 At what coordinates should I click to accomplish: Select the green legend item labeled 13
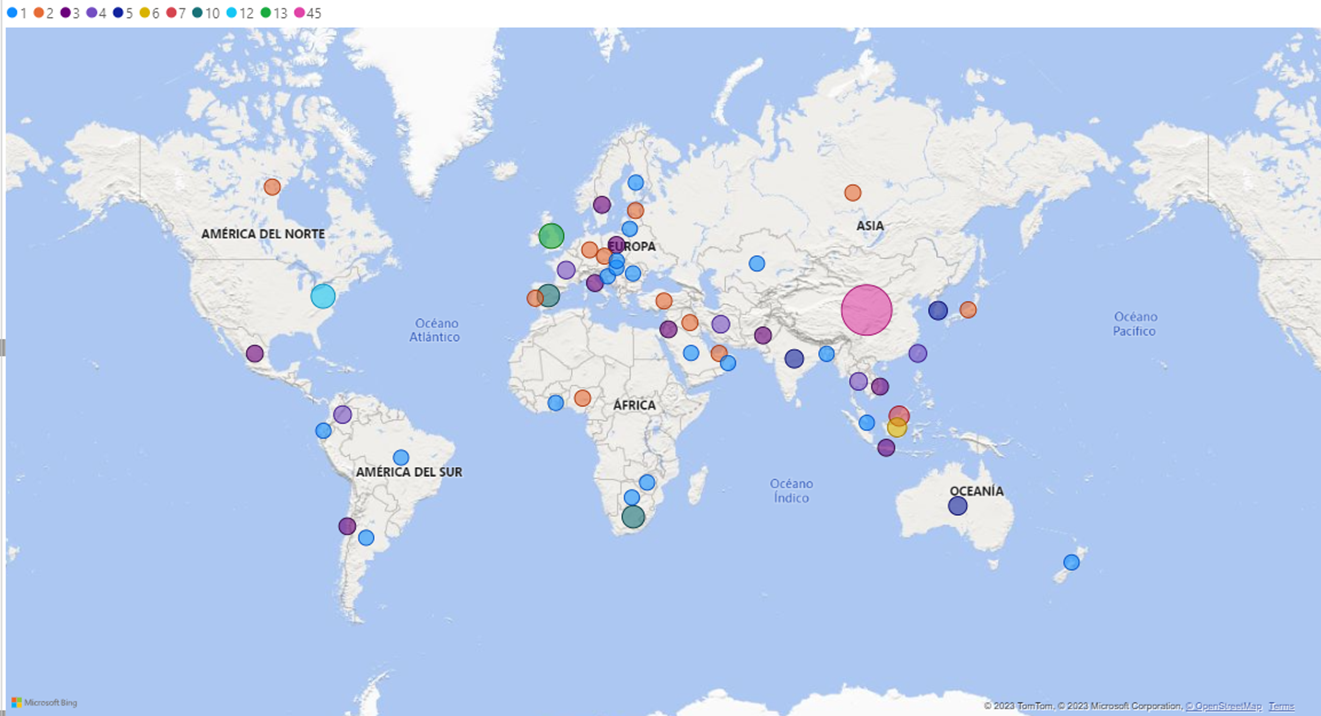pos(273,13)
